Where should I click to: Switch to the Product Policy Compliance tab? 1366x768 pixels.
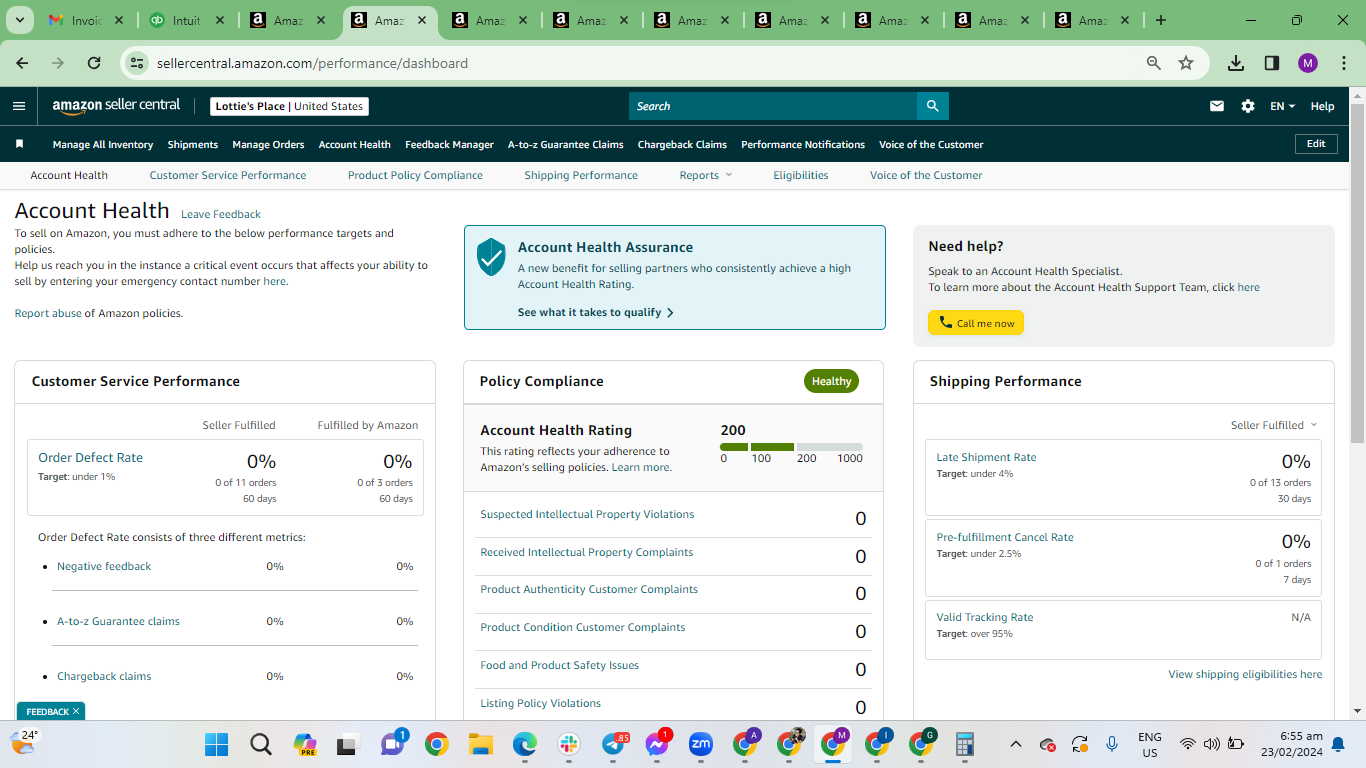click(x=415, y=175)
